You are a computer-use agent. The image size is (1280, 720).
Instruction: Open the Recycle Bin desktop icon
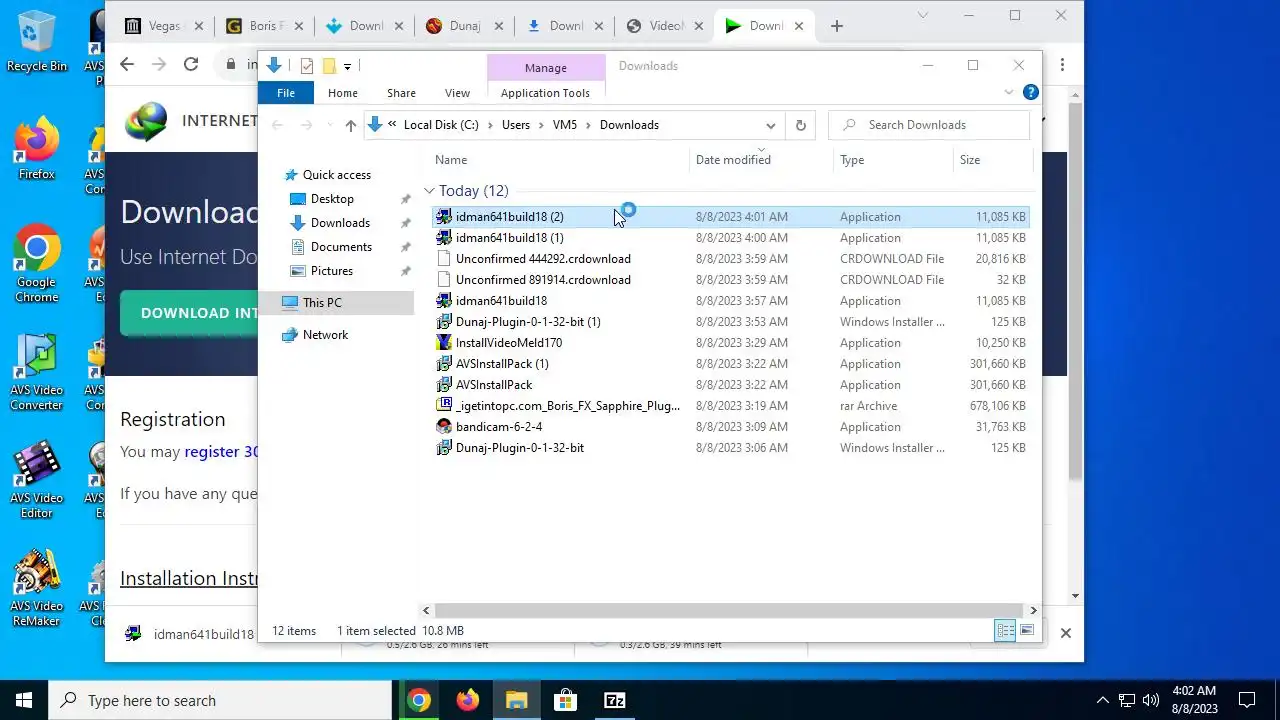(37, 42)
